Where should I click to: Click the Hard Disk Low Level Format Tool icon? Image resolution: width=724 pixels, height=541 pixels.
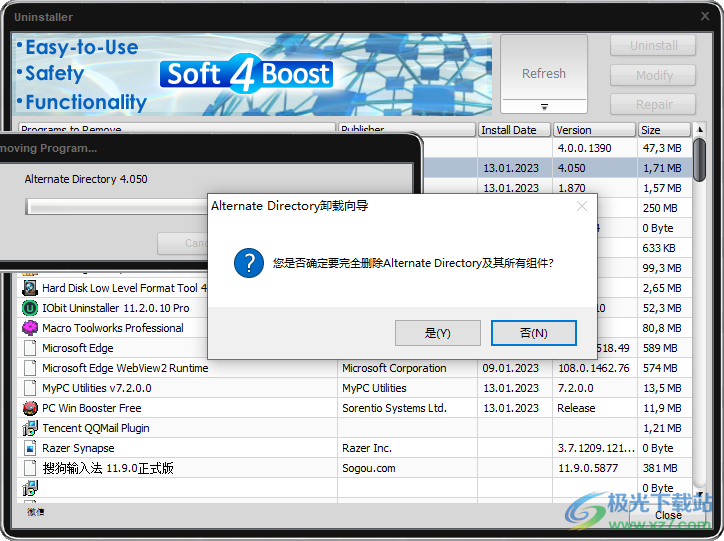[x=30, y=288]
